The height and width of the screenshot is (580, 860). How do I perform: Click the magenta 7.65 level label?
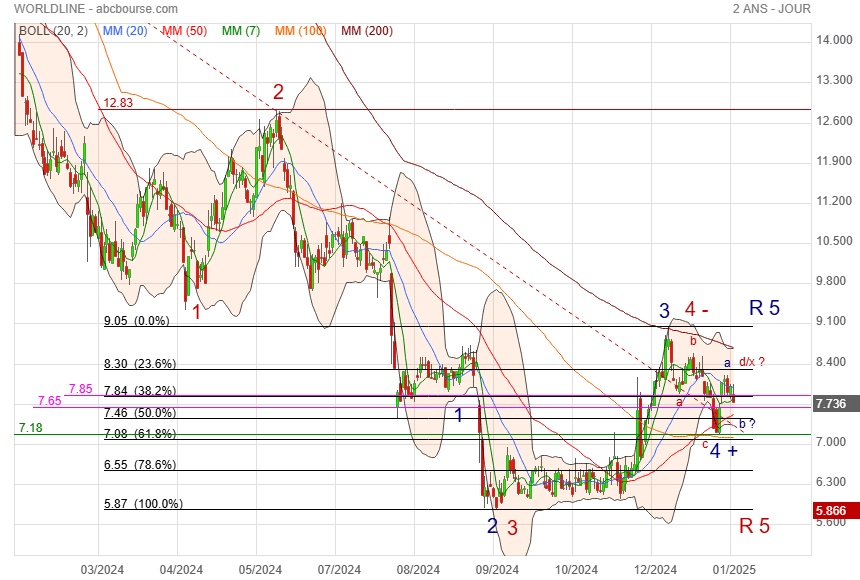pyautogui.click(x=50, y=401)
